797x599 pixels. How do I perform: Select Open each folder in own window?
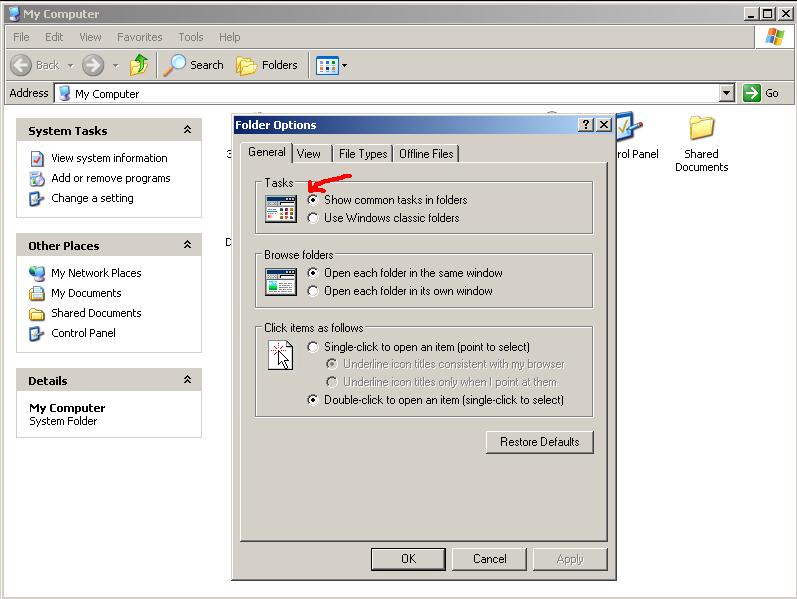pos(313,291)
